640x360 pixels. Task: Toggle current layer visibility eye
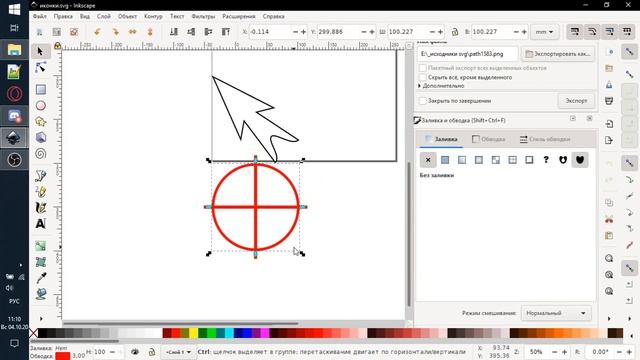coord(135,352)
